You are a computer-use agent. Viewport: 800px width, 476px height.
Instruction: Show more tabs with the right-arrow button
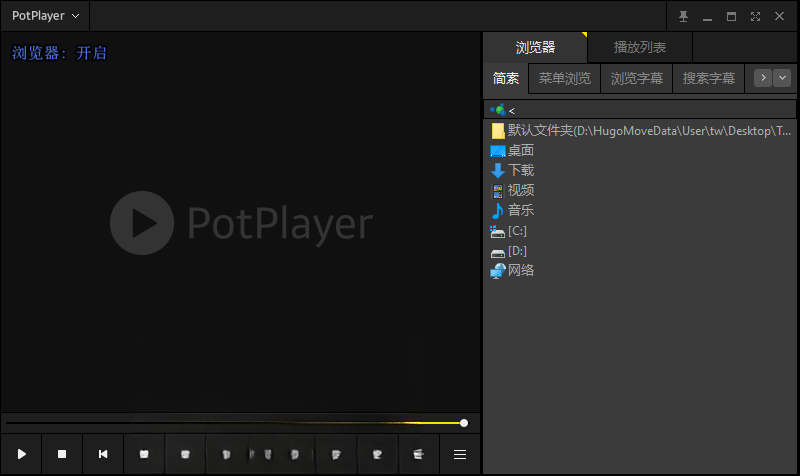pyautogui.click(x=763, y=78)
